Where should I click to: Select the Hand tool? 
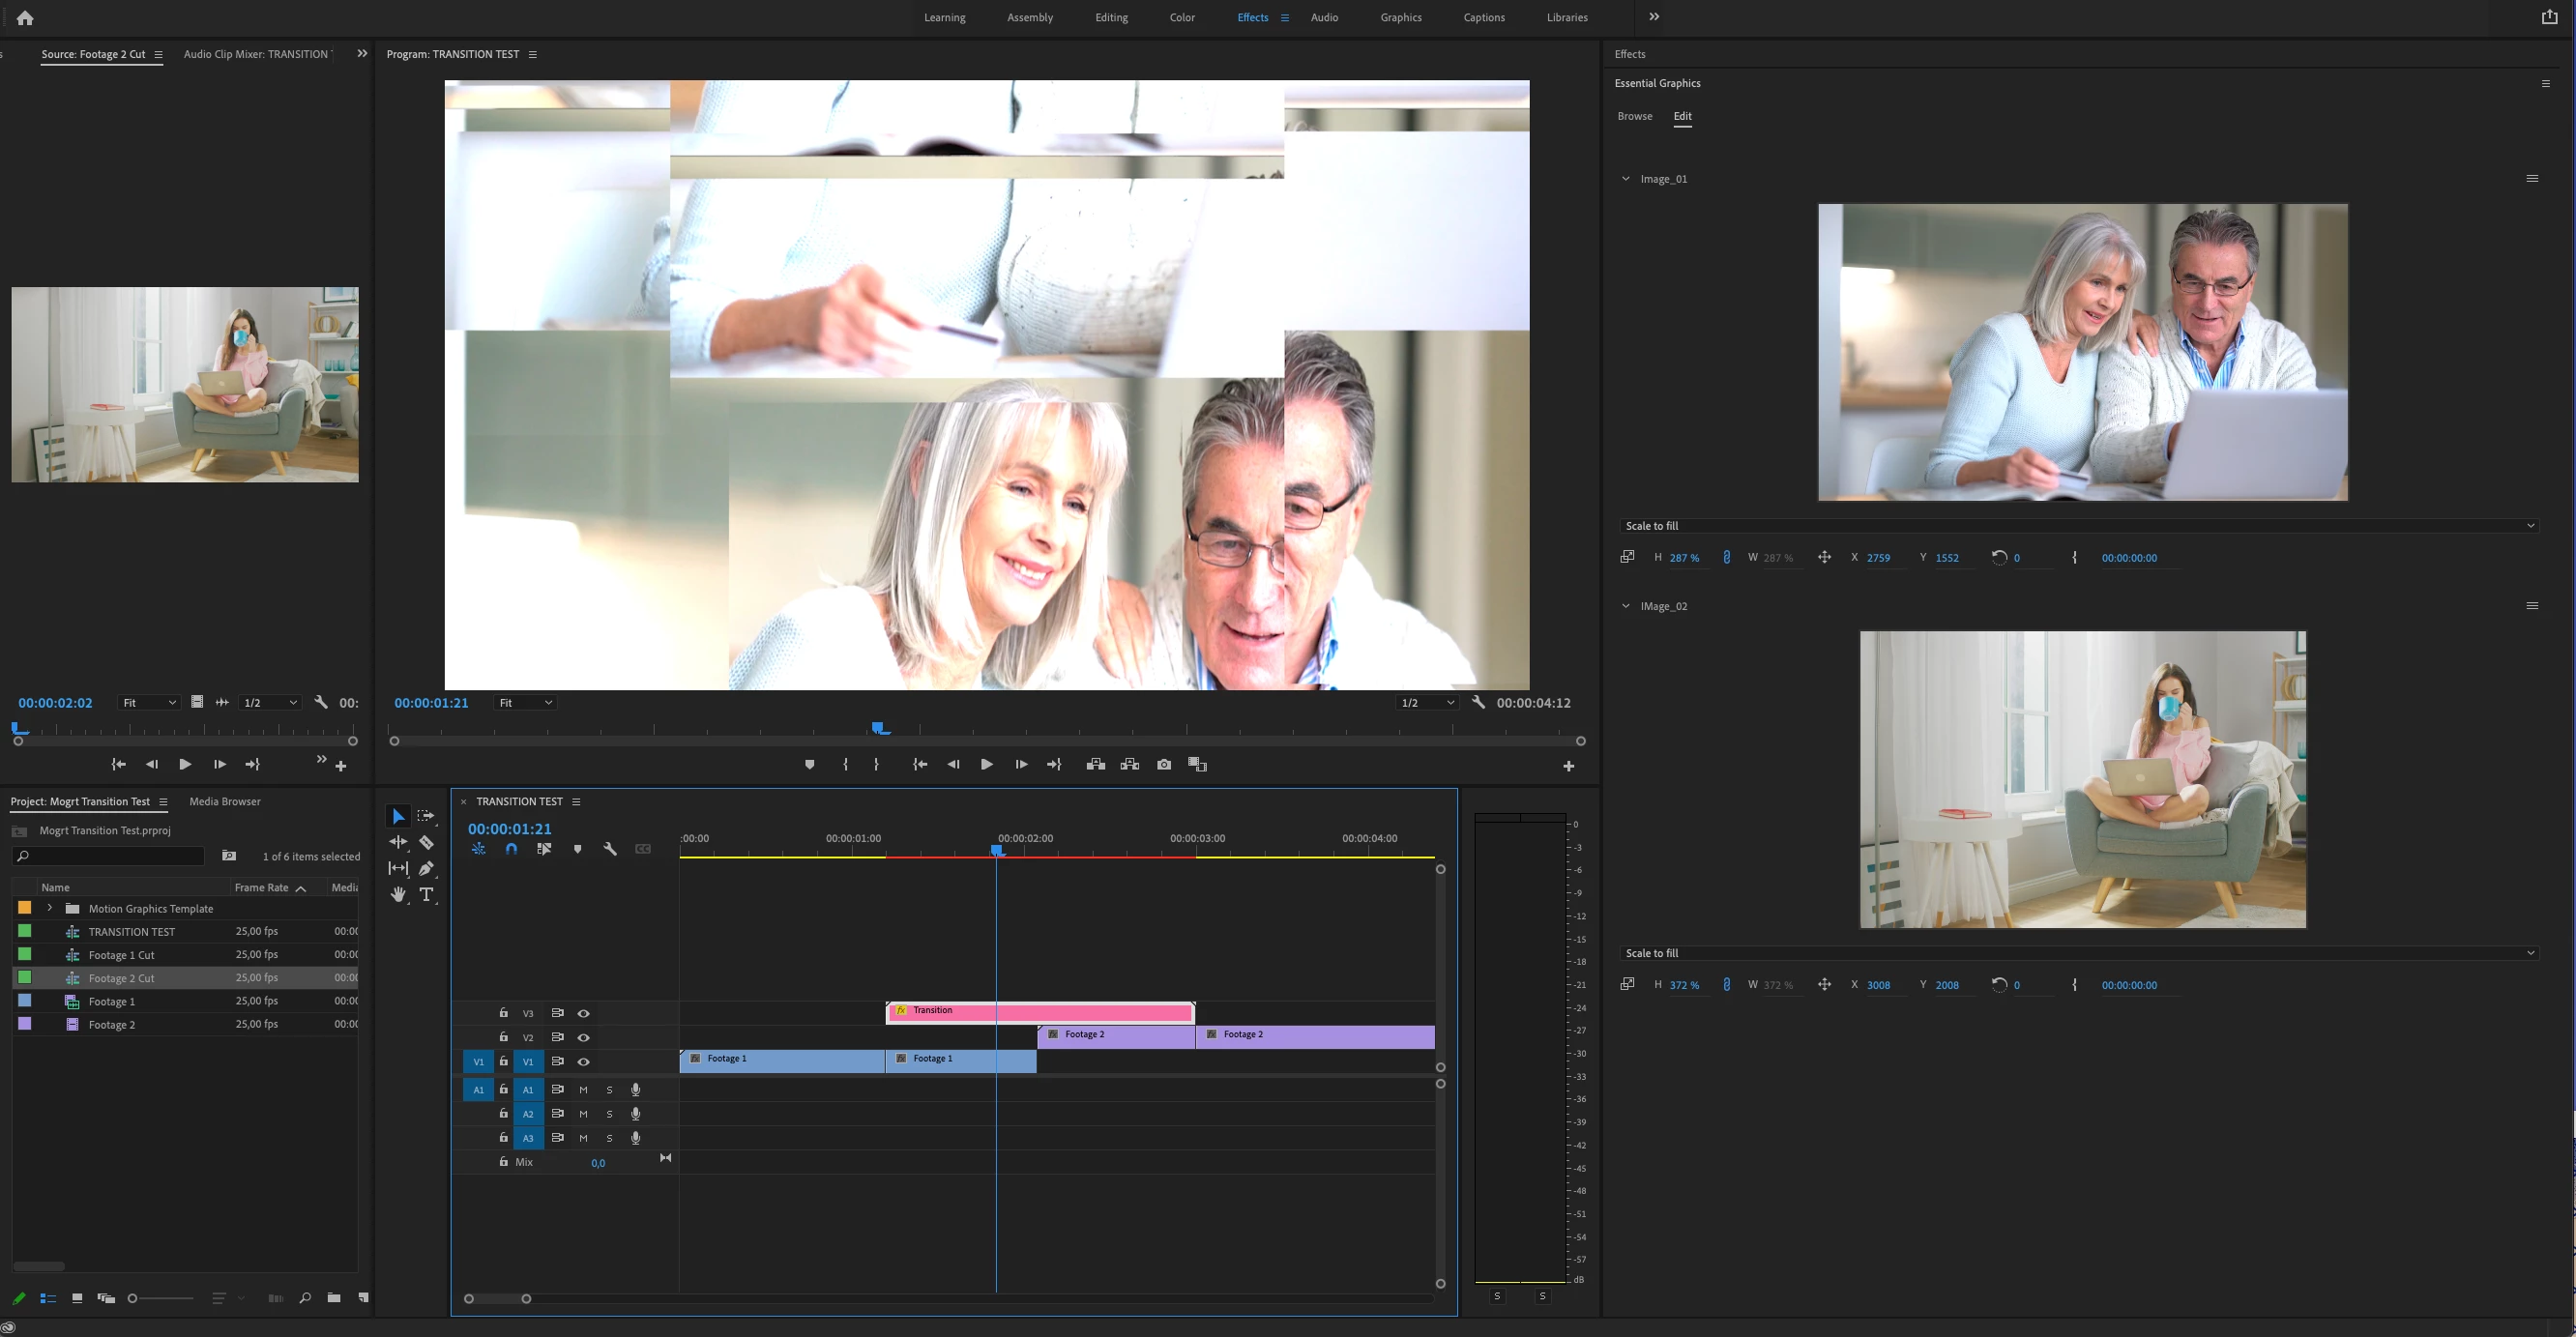398,895
